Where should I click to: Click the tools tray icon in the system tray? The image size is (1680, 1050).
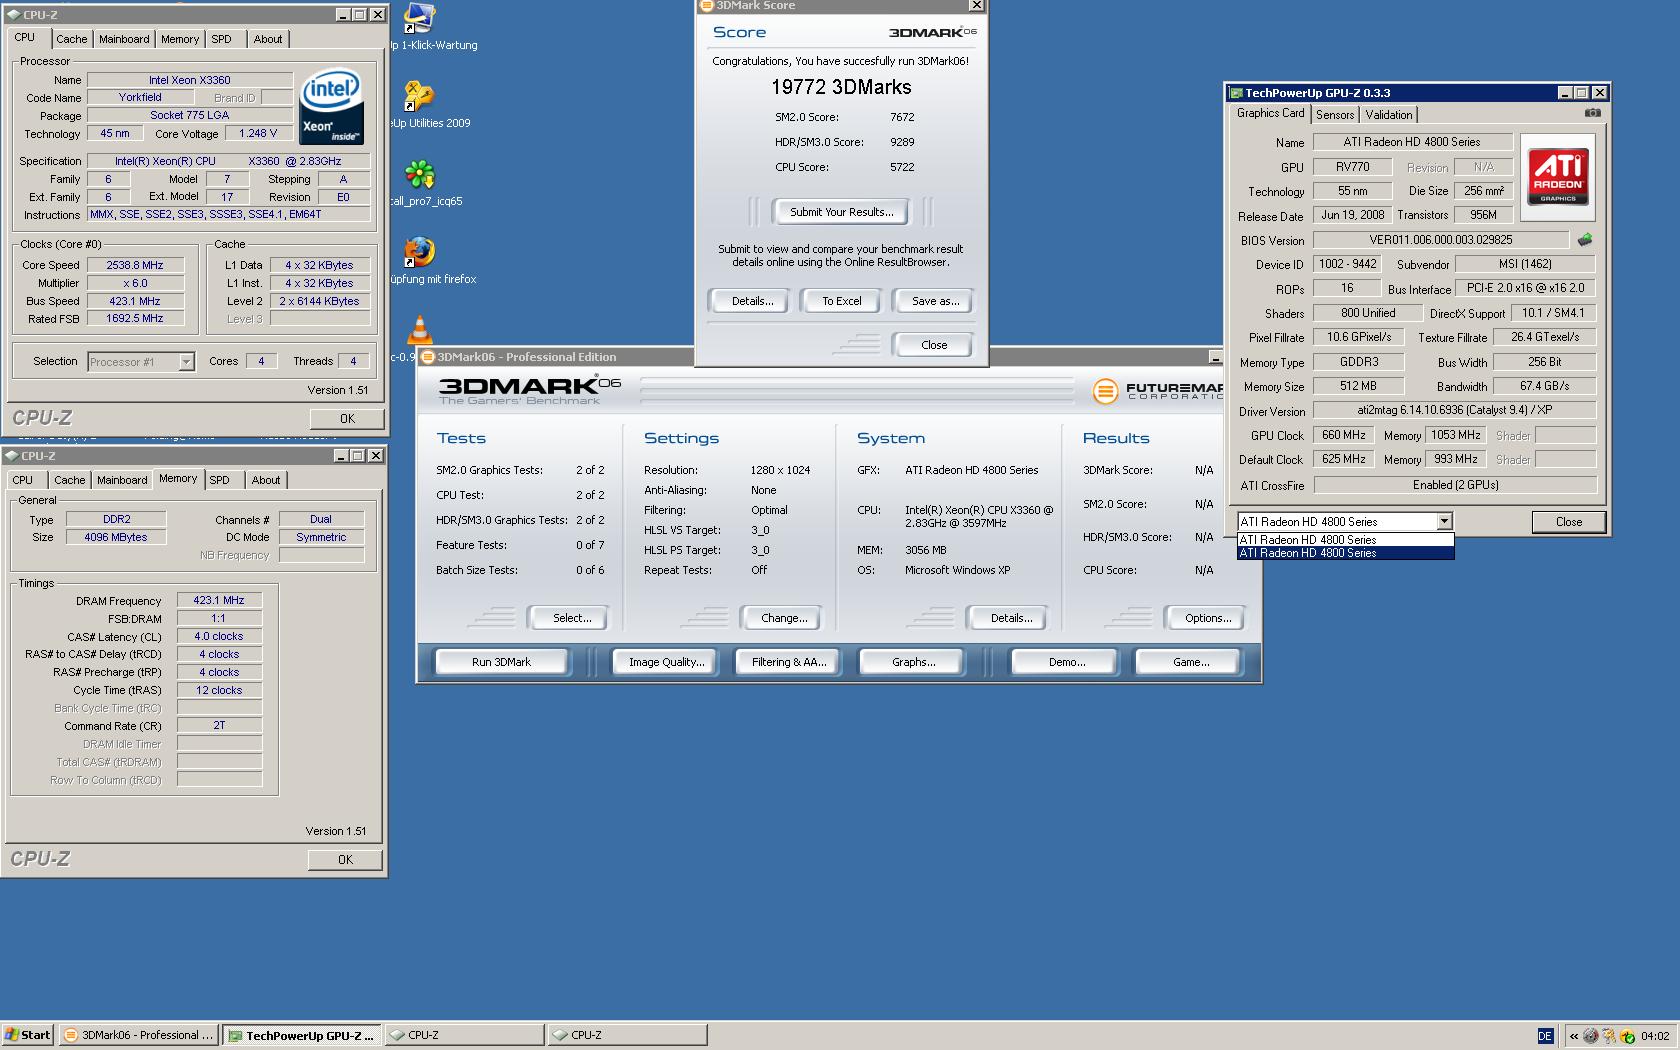pyautogui.click(x=1609, y=1036)
